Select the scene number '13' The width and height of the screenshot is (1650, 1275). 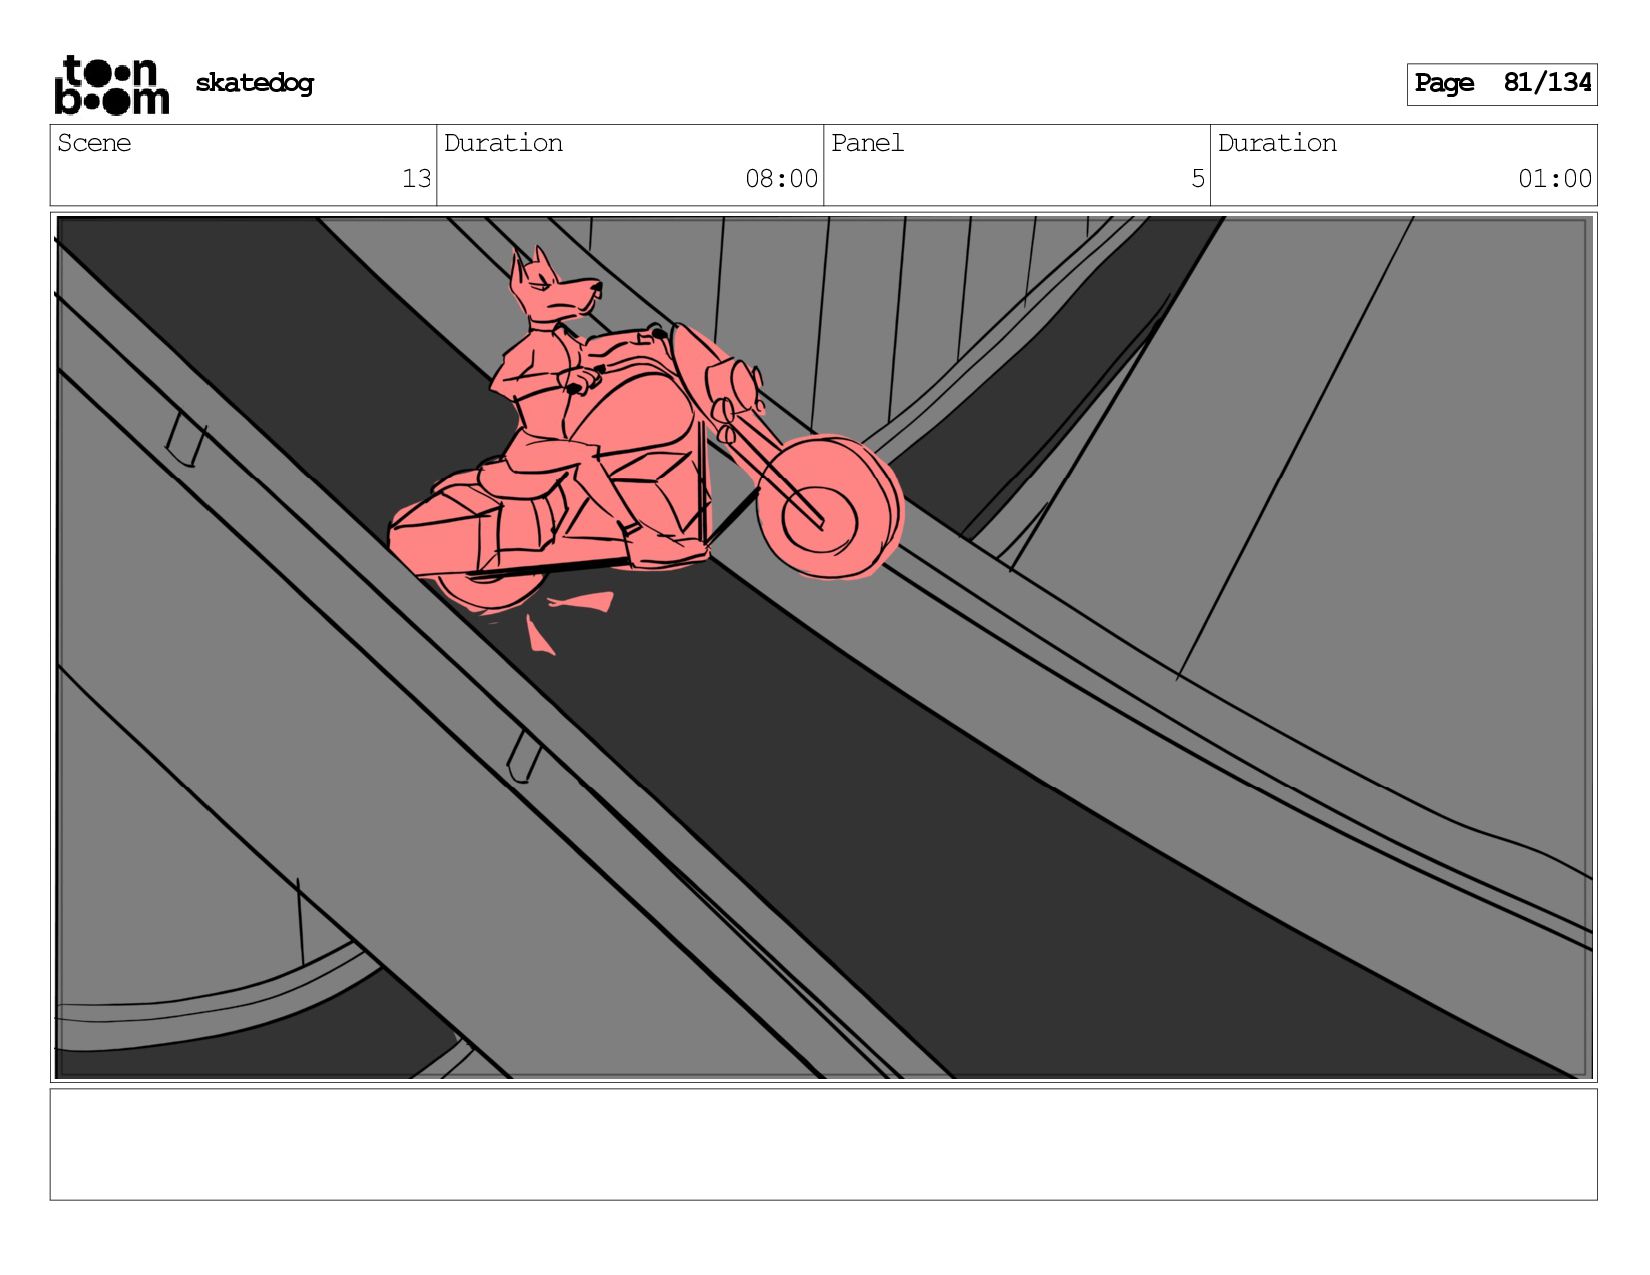click(x=416, y=179)
